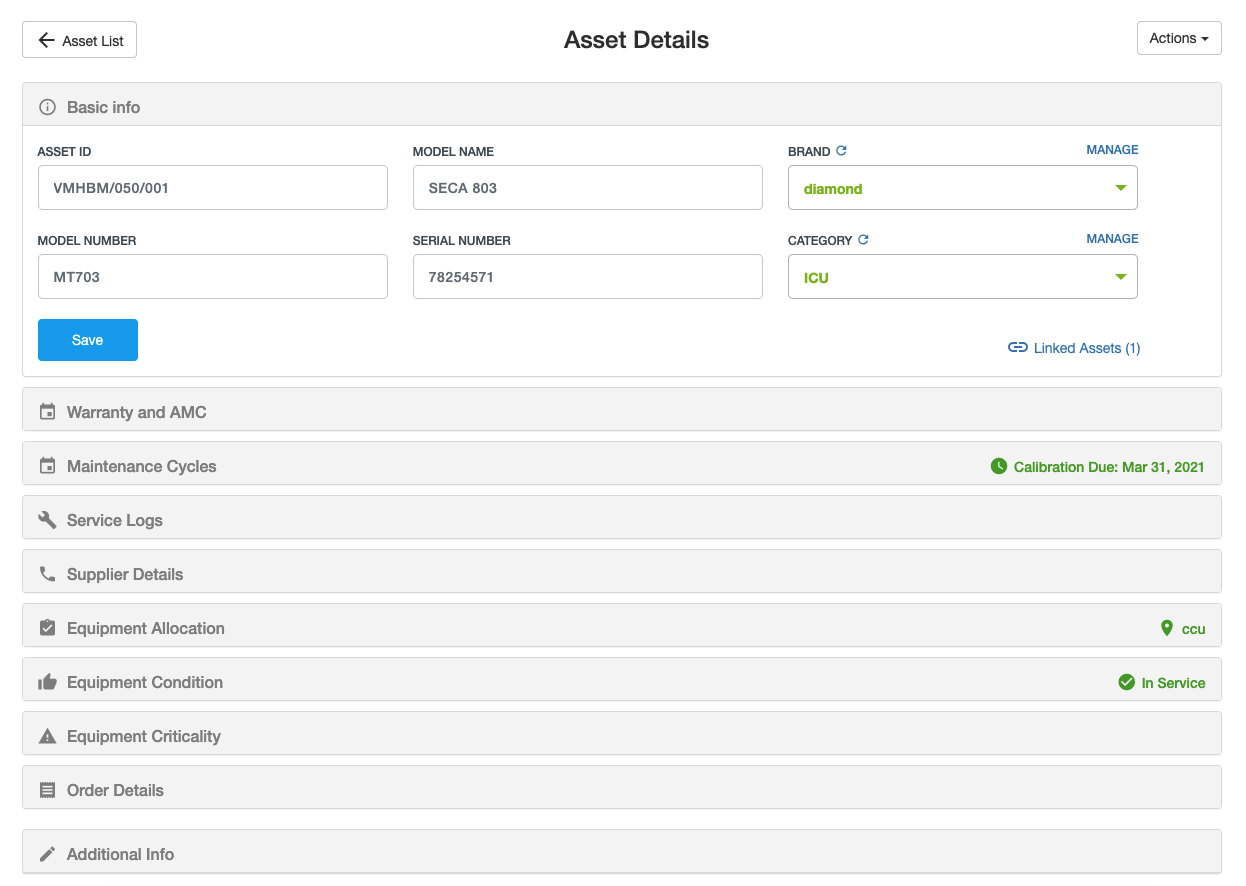Viewport: 1246px width, 886px height.
Task: Click the wrench icon beside Service Logs
Action: point(46,519)
